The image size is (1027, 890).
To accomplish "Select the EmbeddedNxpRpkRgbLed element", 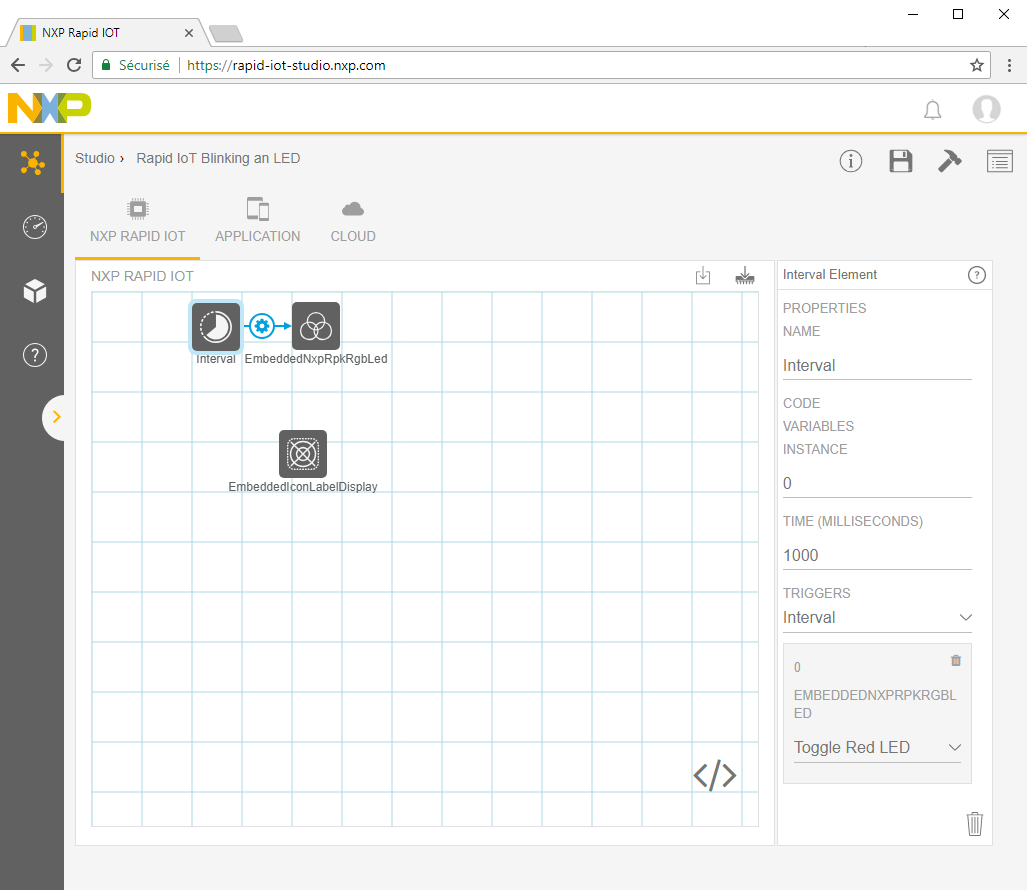I will tap(316, 327).
